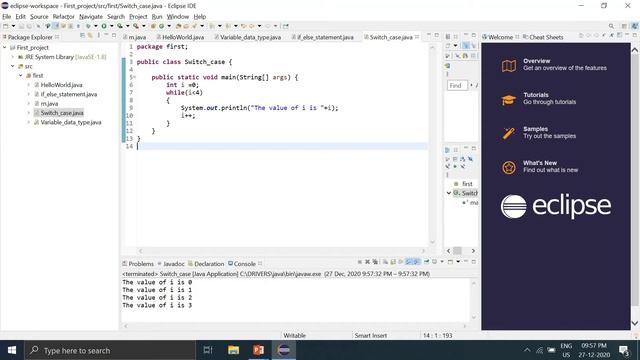
Task: Open the notification center icon in system tray
Action: 624,350
